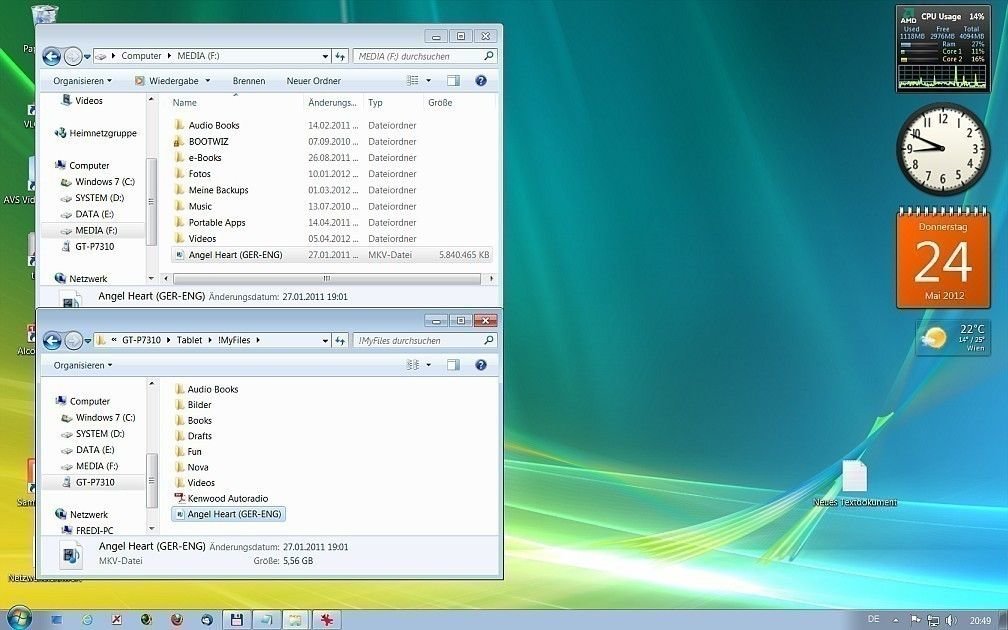Click Tablet in the !MyFiles breadcrumb path
The height and width of the screenshot is (630, 1008).
[189, 340]
